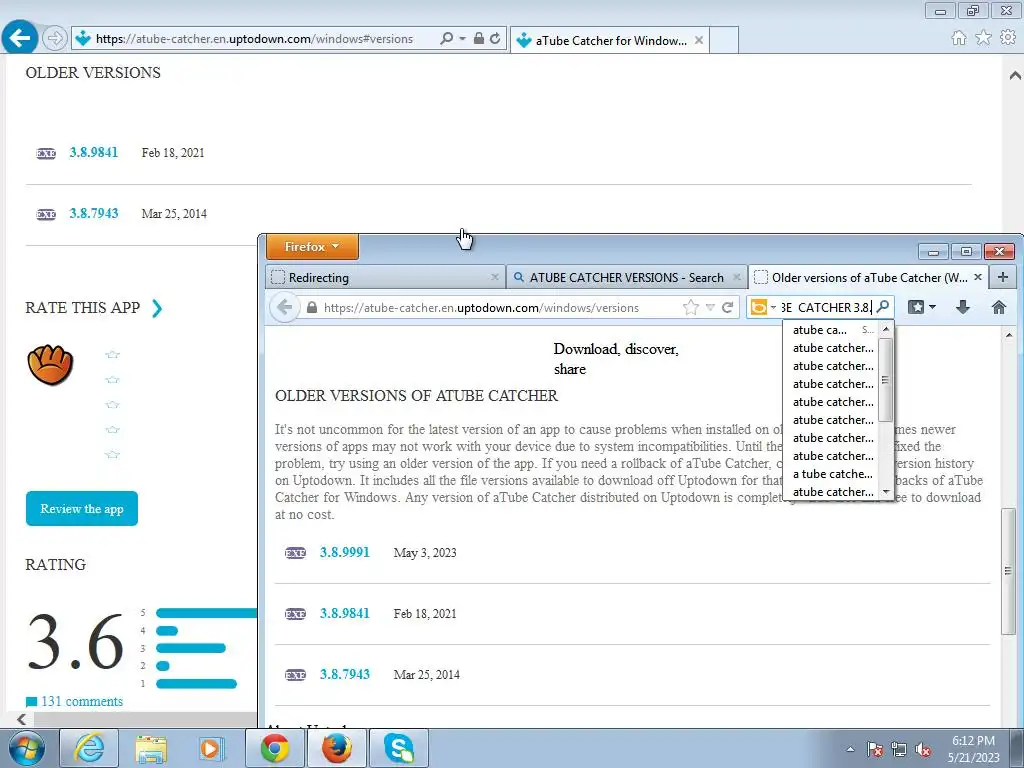Click the 3-star rating bar
Viewport: 1024px width, 768px height.
pos(191,648)
